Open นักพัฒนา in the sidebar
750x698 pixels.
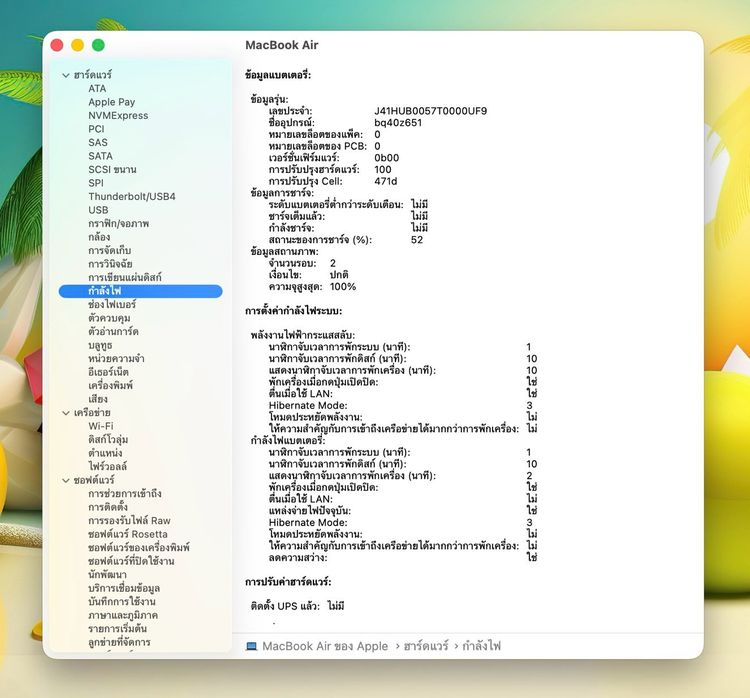click(107, 575)
